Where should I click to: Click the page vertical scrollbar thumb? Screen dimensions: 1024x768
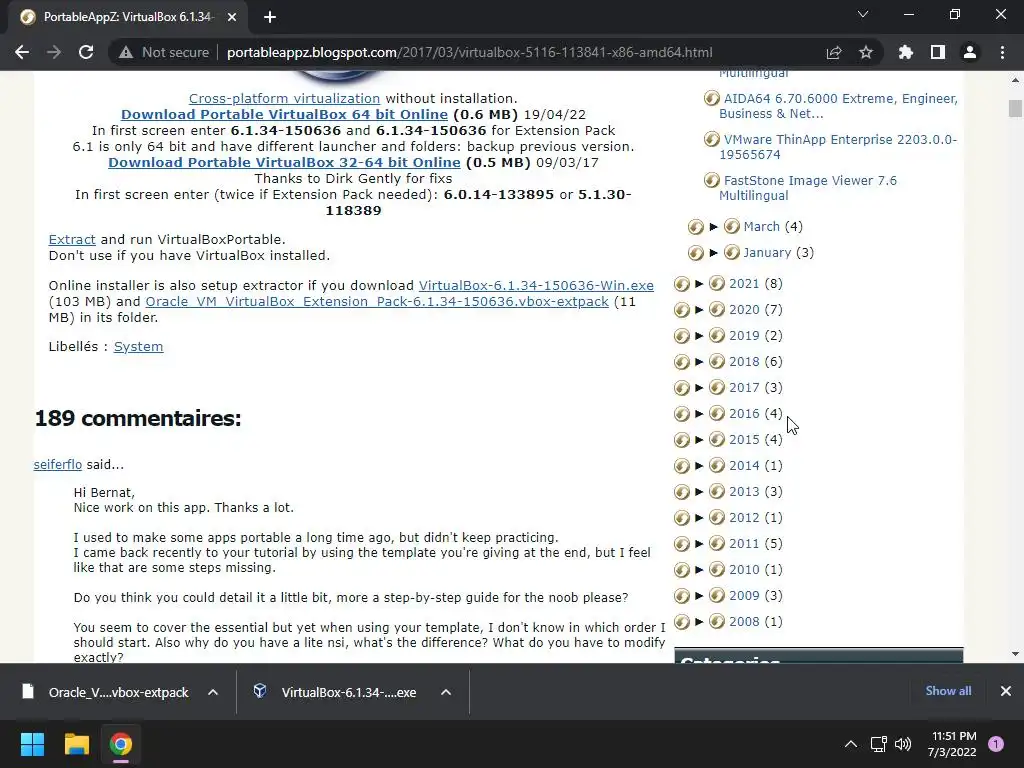pyautogui.click(x=1015, y=108)
